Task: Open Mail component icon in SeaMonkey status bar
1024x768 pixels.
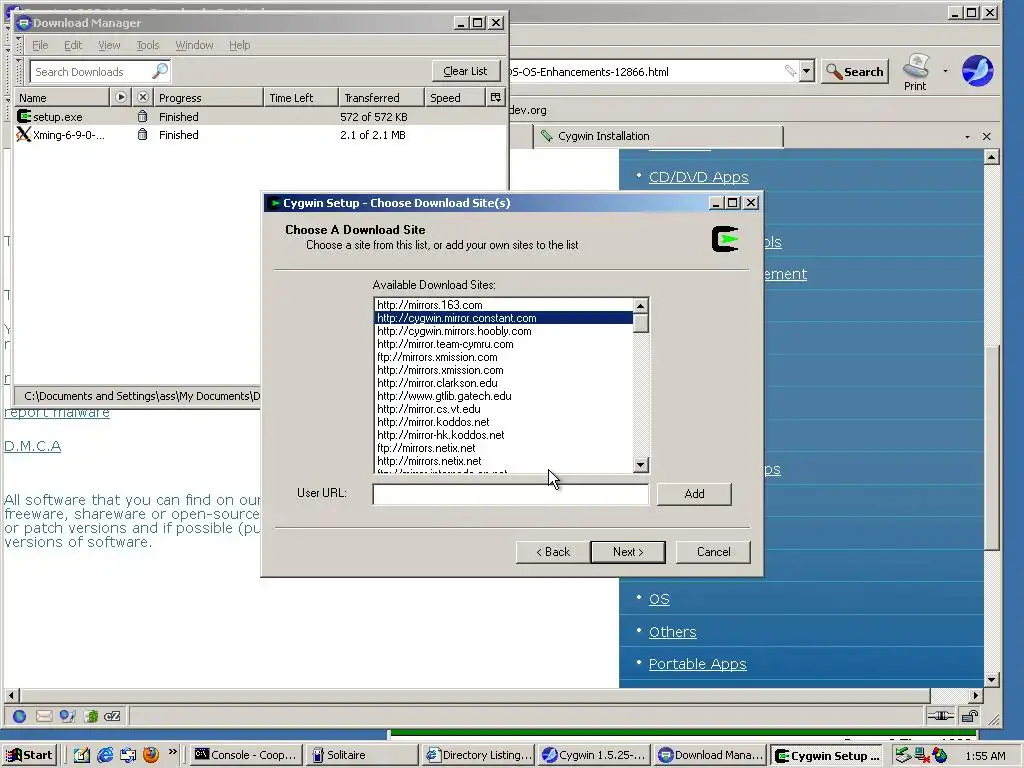Action: pyautogui.click(x=44, y=716)
